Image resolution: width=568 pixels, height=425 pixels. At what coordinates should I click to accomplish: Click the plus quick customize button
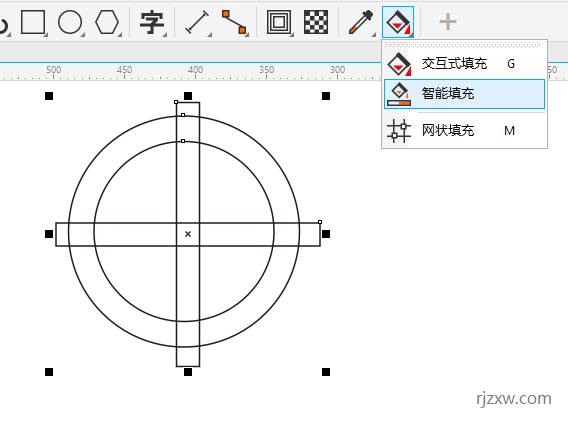(448, 22)
